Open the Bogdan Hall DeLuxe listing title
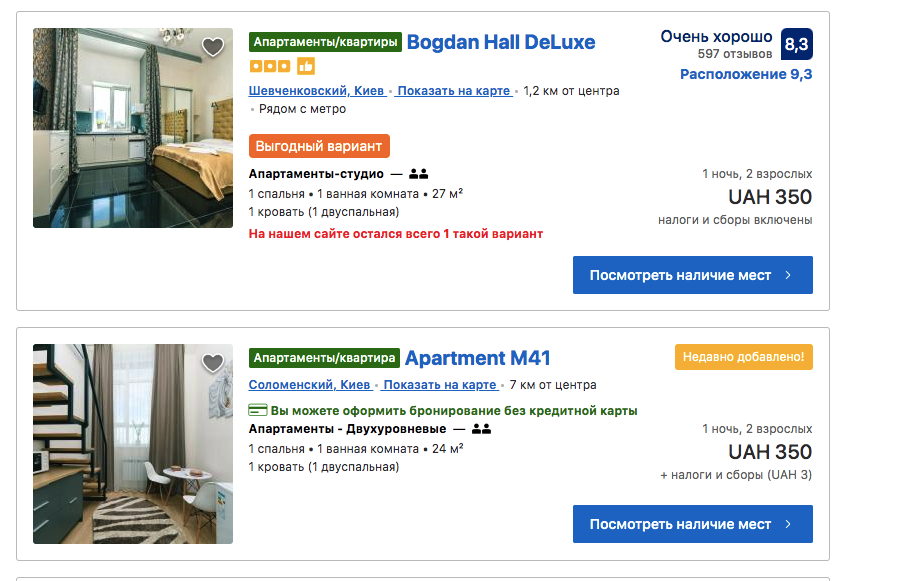Image resolution: width=901 pixels, height=581 pixels. click(x=500, y=42)
